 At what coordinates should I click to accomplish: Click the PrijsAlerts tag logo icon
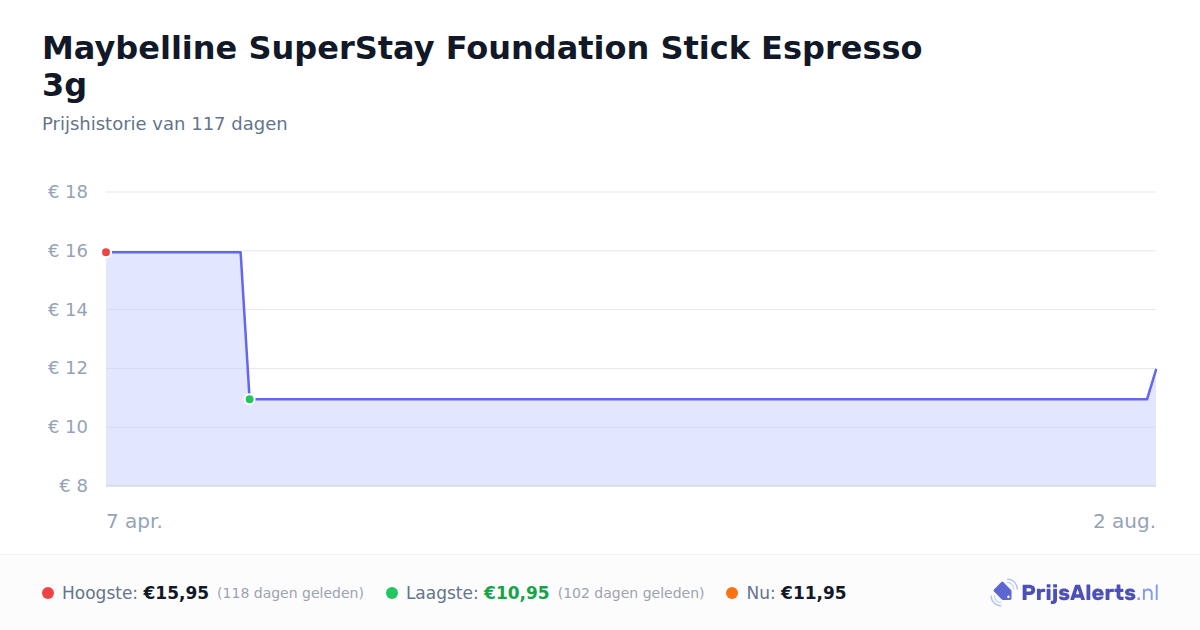click(1003, 593)
